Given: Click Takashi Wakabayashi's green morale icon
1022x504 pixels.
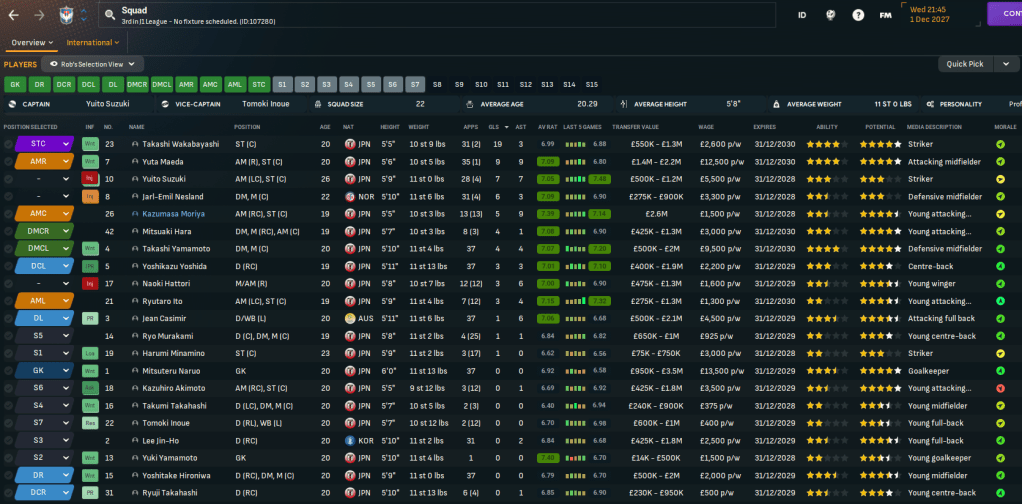Looking at the screenshot, I should pos(1001,144).
